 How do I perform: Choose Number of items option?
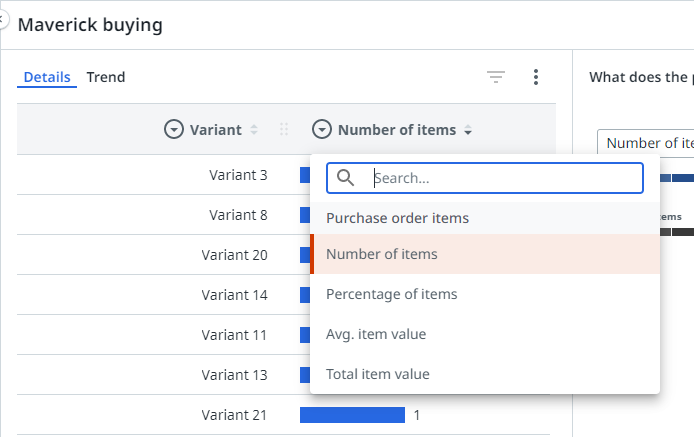tap(382, 254)
